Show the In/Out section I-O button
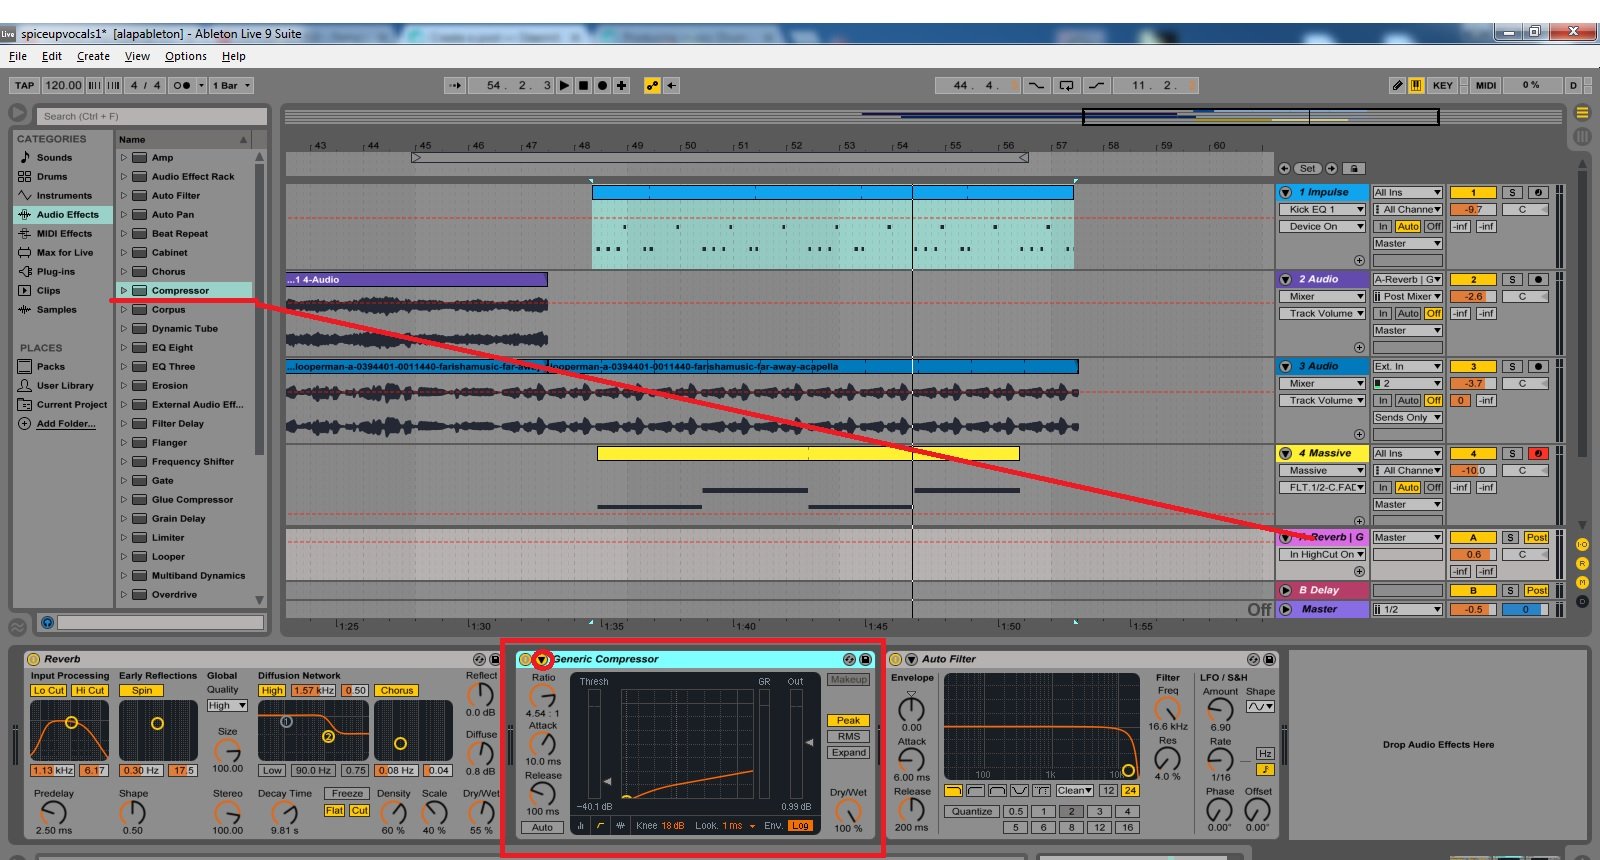 (1582, 545)
